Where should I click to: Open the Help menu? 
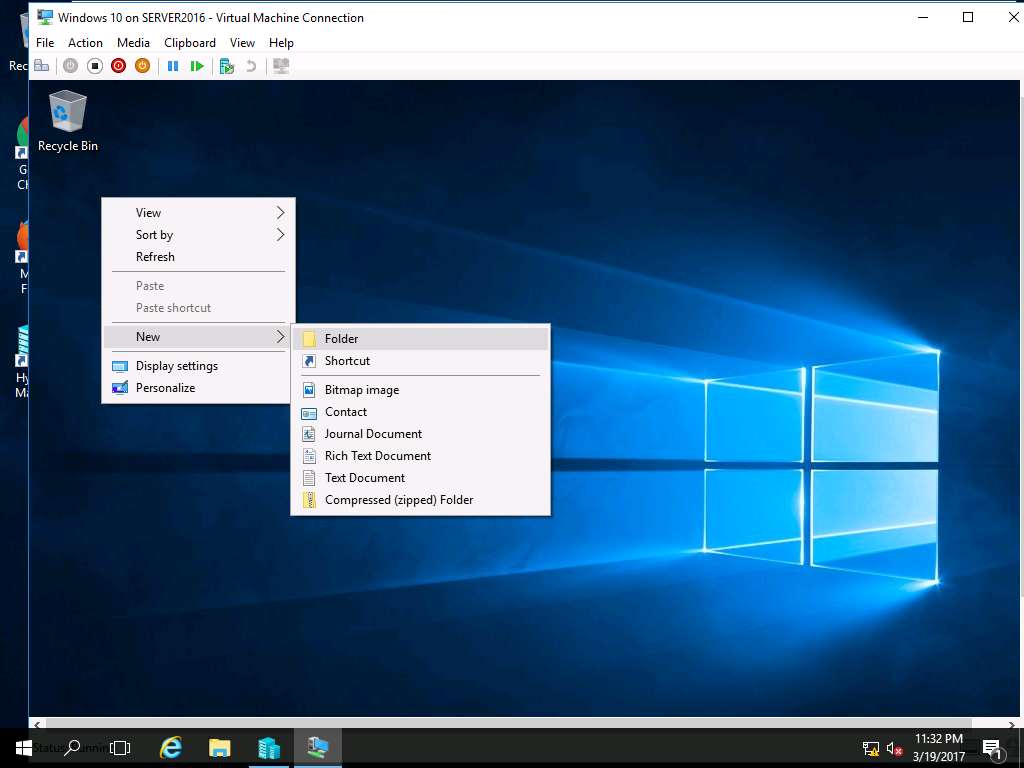[281, 42]
